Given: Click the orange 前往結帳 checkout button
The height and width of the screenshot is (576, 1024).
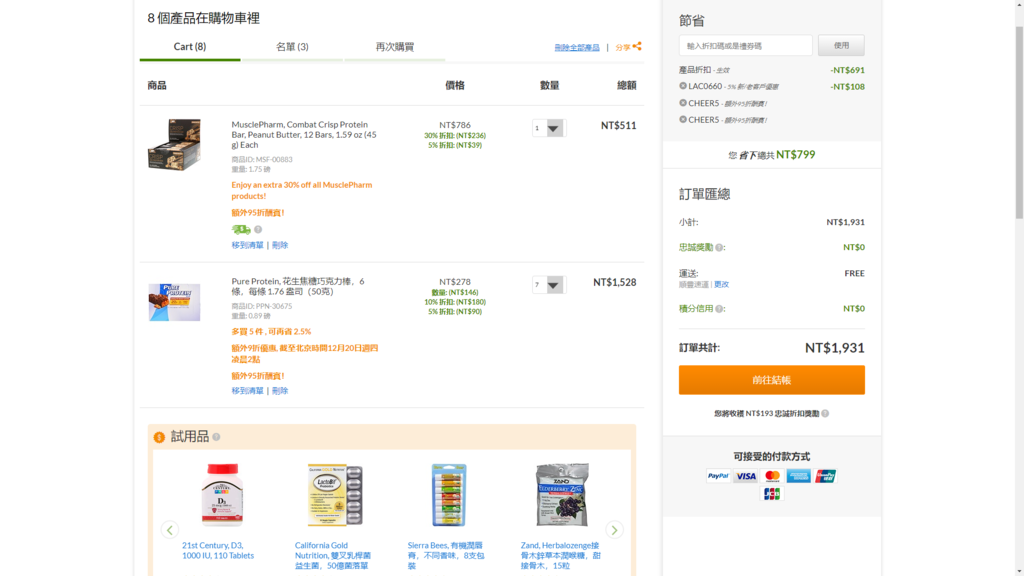Looking at the screenshot, I should click(x=771, y=380).
